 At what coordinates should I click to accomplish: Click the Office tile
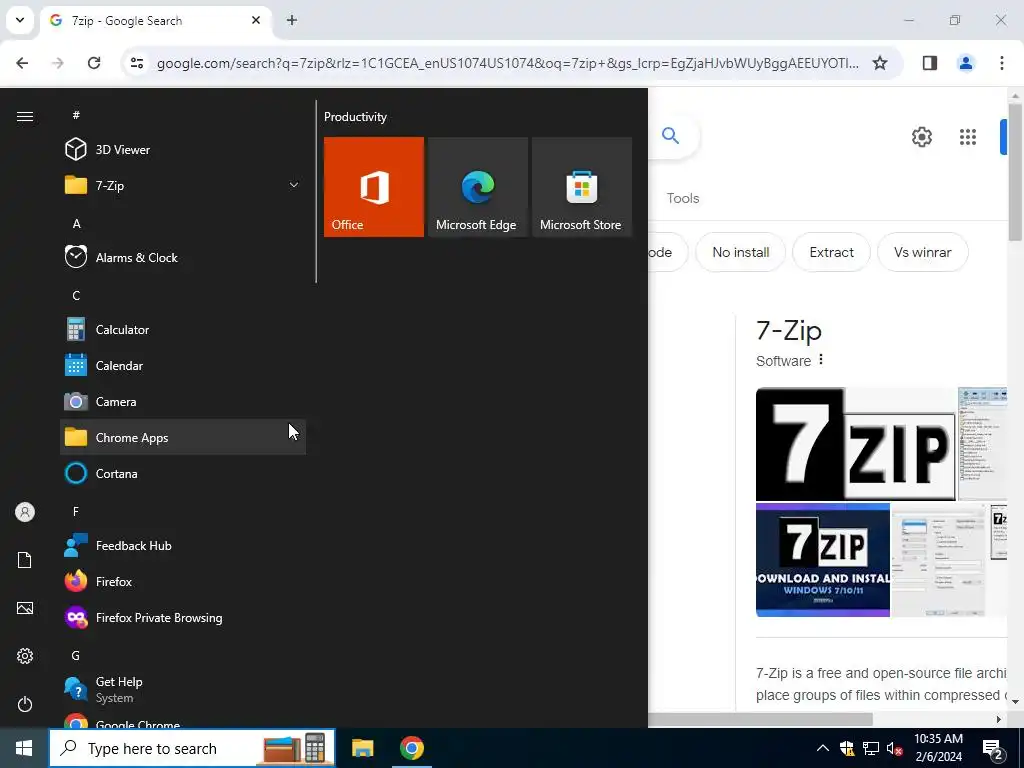point(374,187)
